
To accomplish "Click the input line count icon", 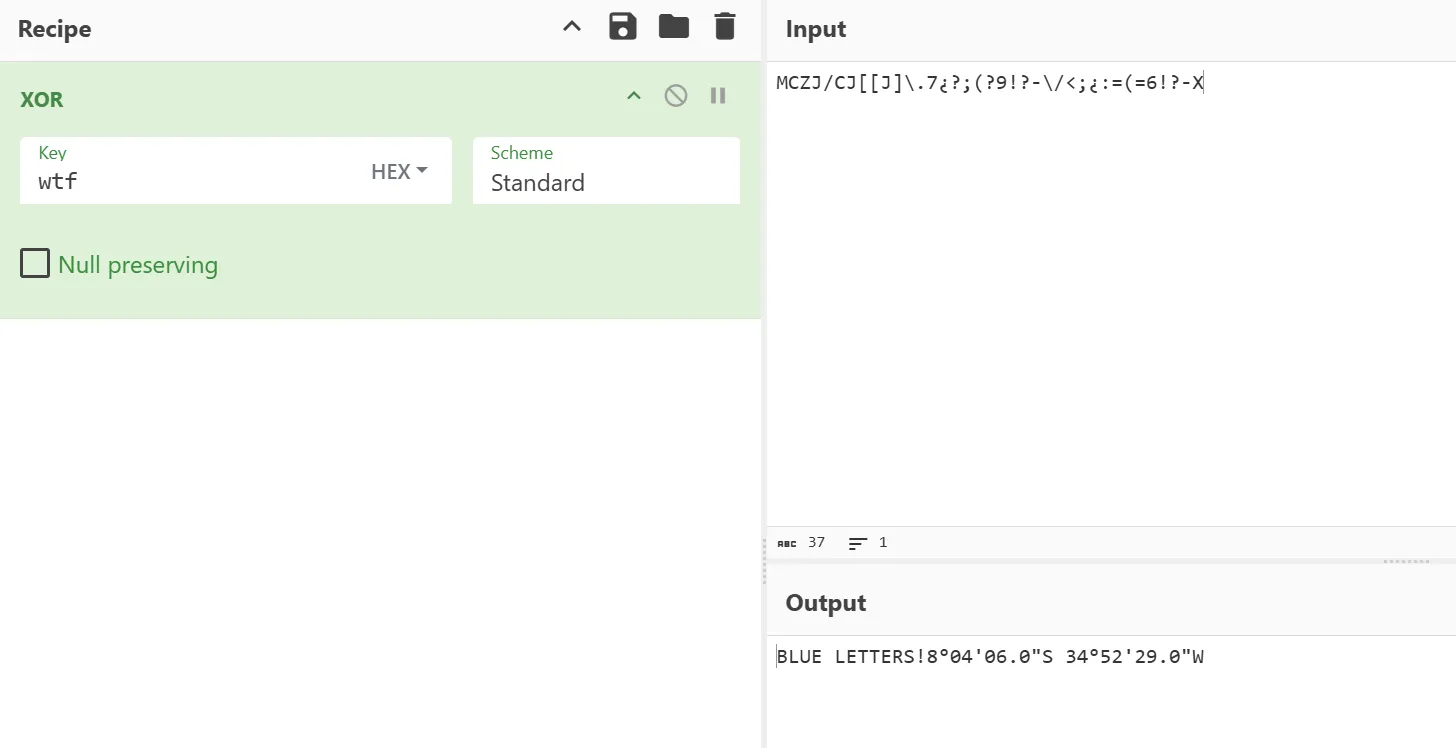I will coord(858,543).
